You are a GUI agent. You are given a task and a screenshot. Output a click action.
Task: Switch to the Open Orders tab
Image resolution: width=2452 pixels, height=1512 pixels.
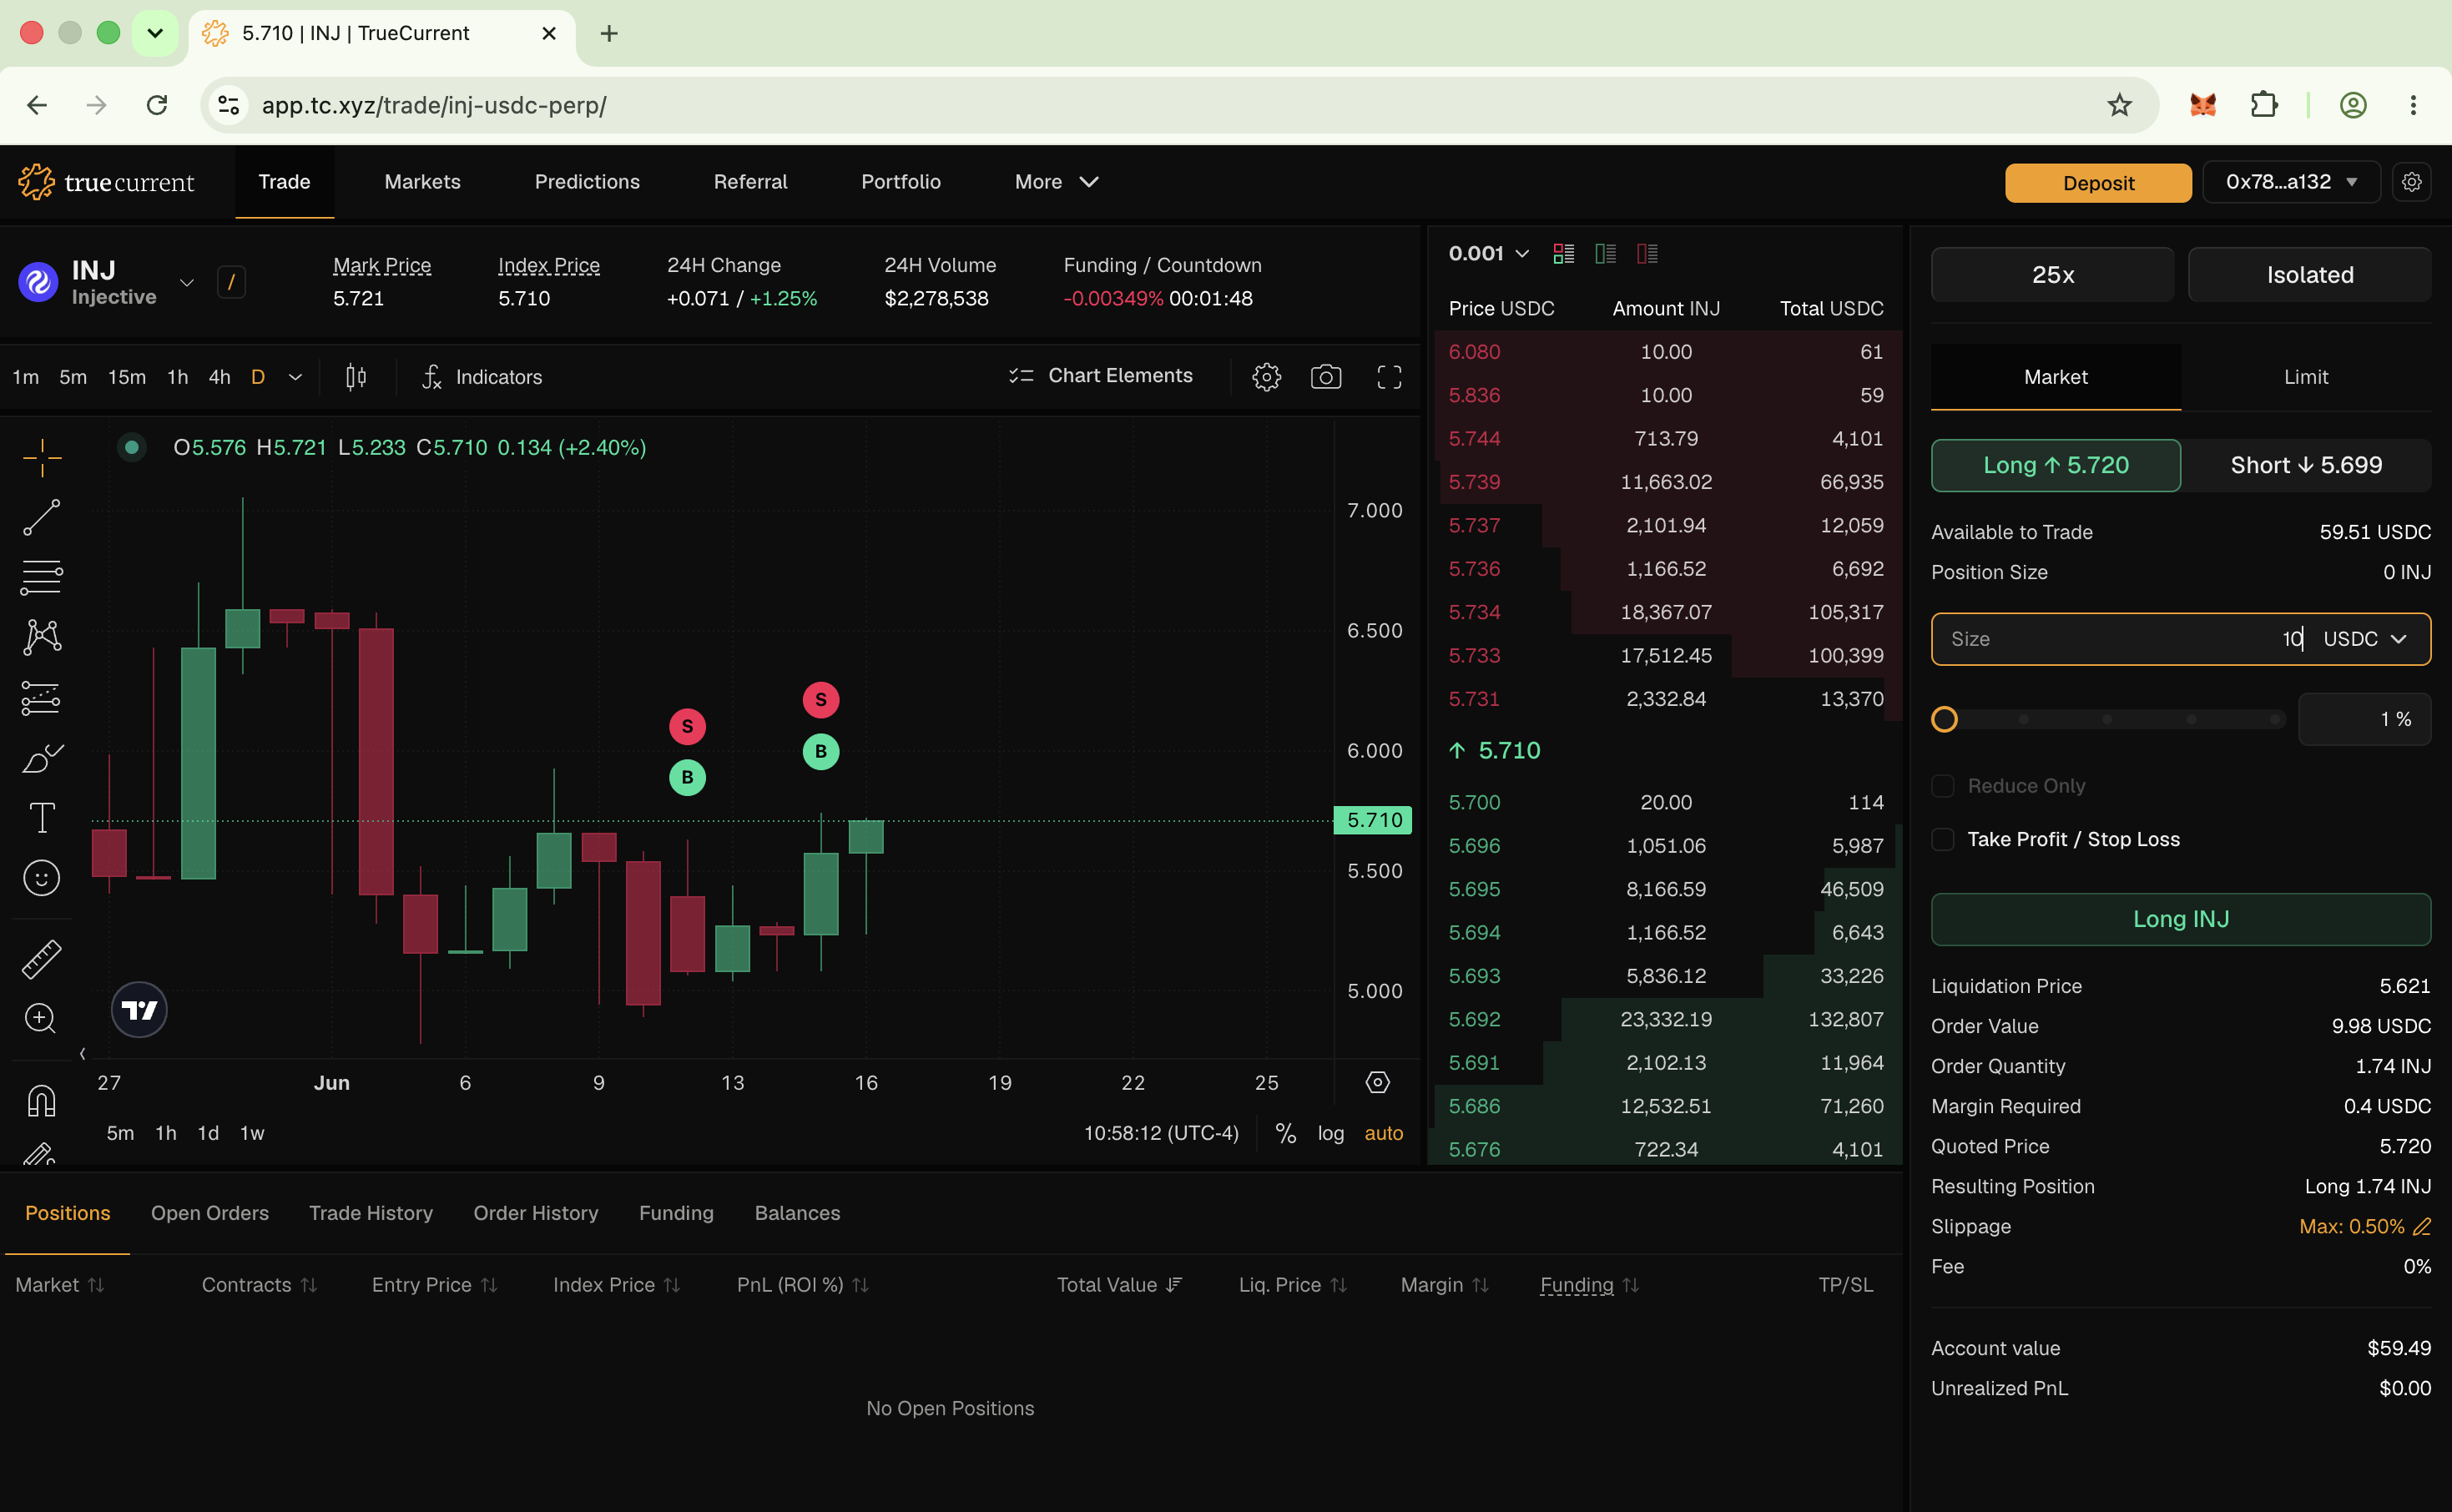point(210,1213)
